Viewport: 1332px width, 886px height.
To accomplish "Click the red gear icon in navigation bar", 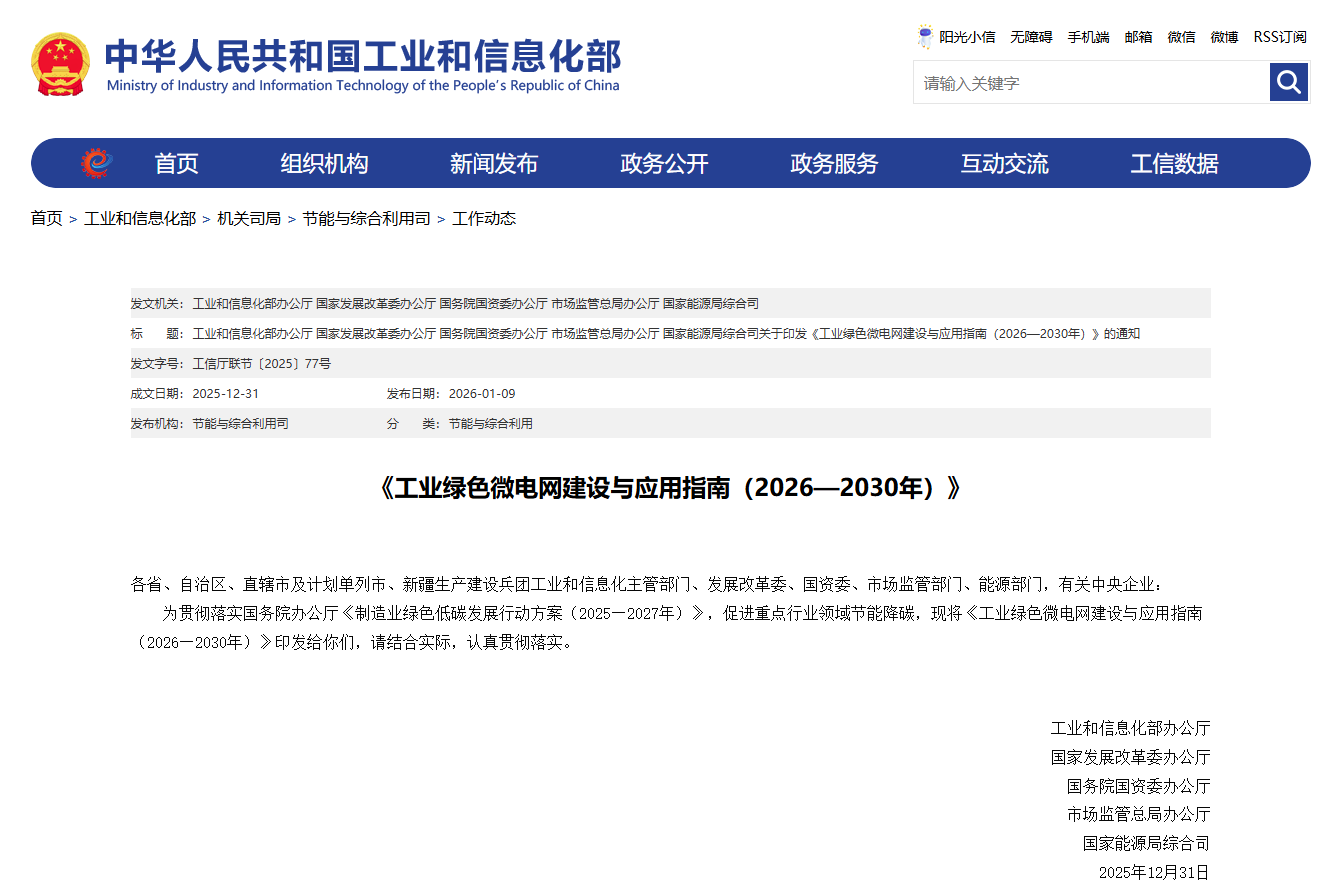I will click(x=97, y=163).
